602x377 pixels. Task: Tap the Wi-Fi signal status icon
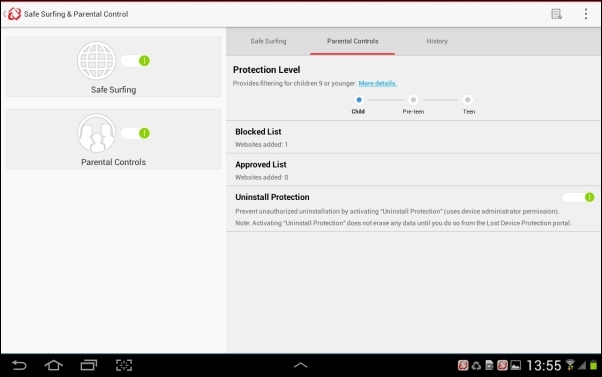tap(570, 365)
